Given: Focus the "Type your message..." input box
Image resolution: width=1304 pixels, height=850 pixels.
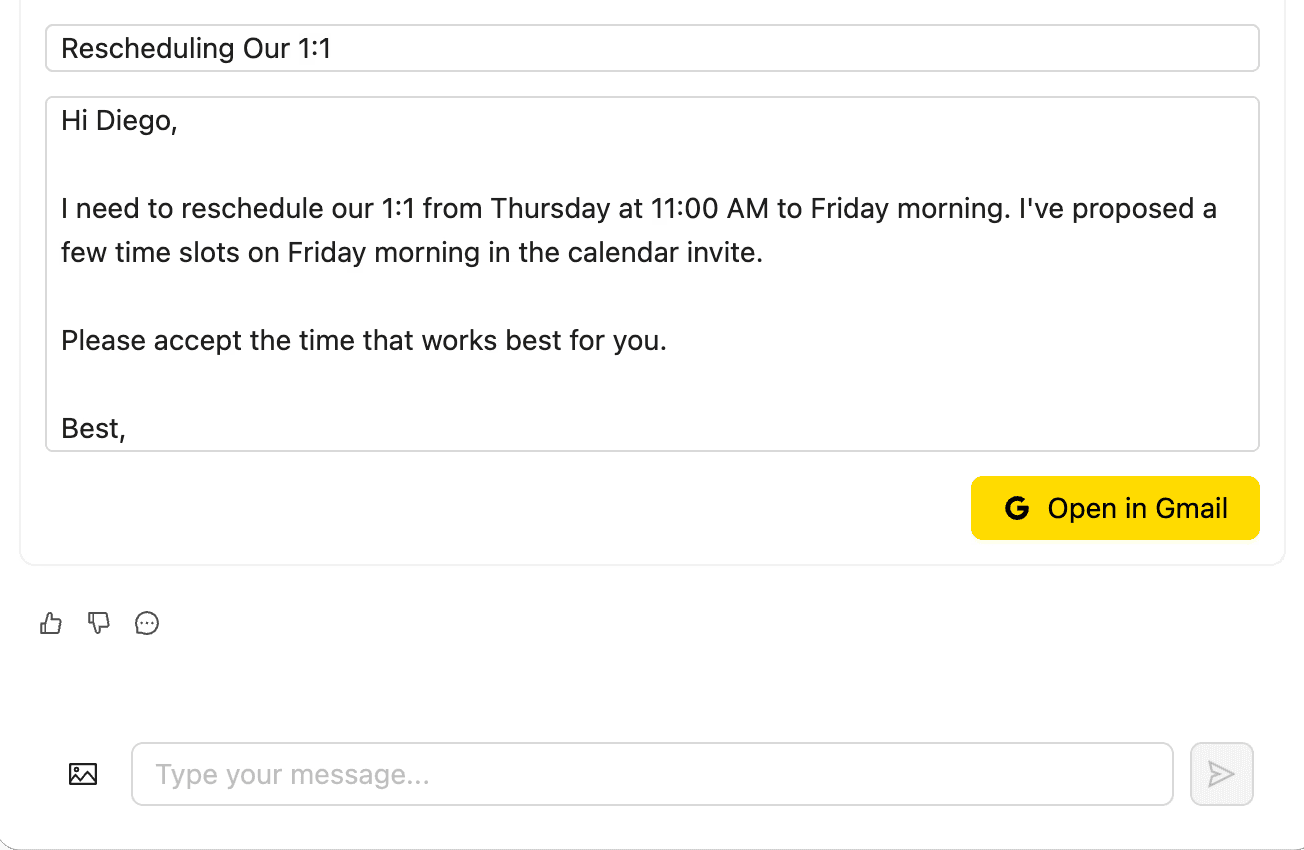Looking at the screenshot, I should [652, 774].
